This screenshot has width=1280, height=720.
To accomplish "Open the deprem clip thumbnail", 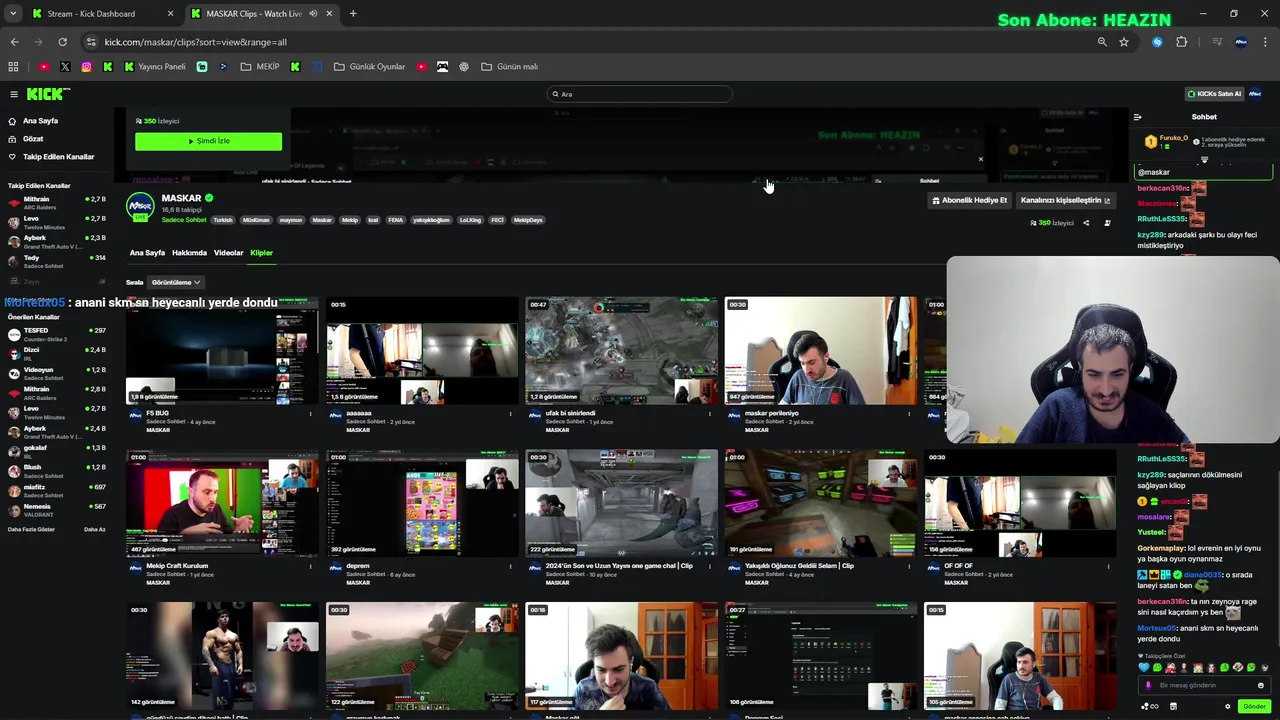I will point(422,503).
